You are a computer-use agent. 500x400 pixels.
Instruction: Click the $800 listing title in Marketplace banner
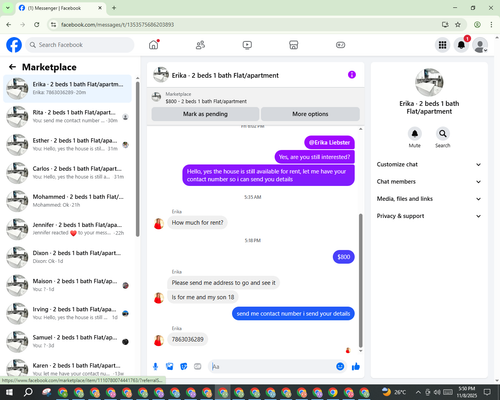206,101
